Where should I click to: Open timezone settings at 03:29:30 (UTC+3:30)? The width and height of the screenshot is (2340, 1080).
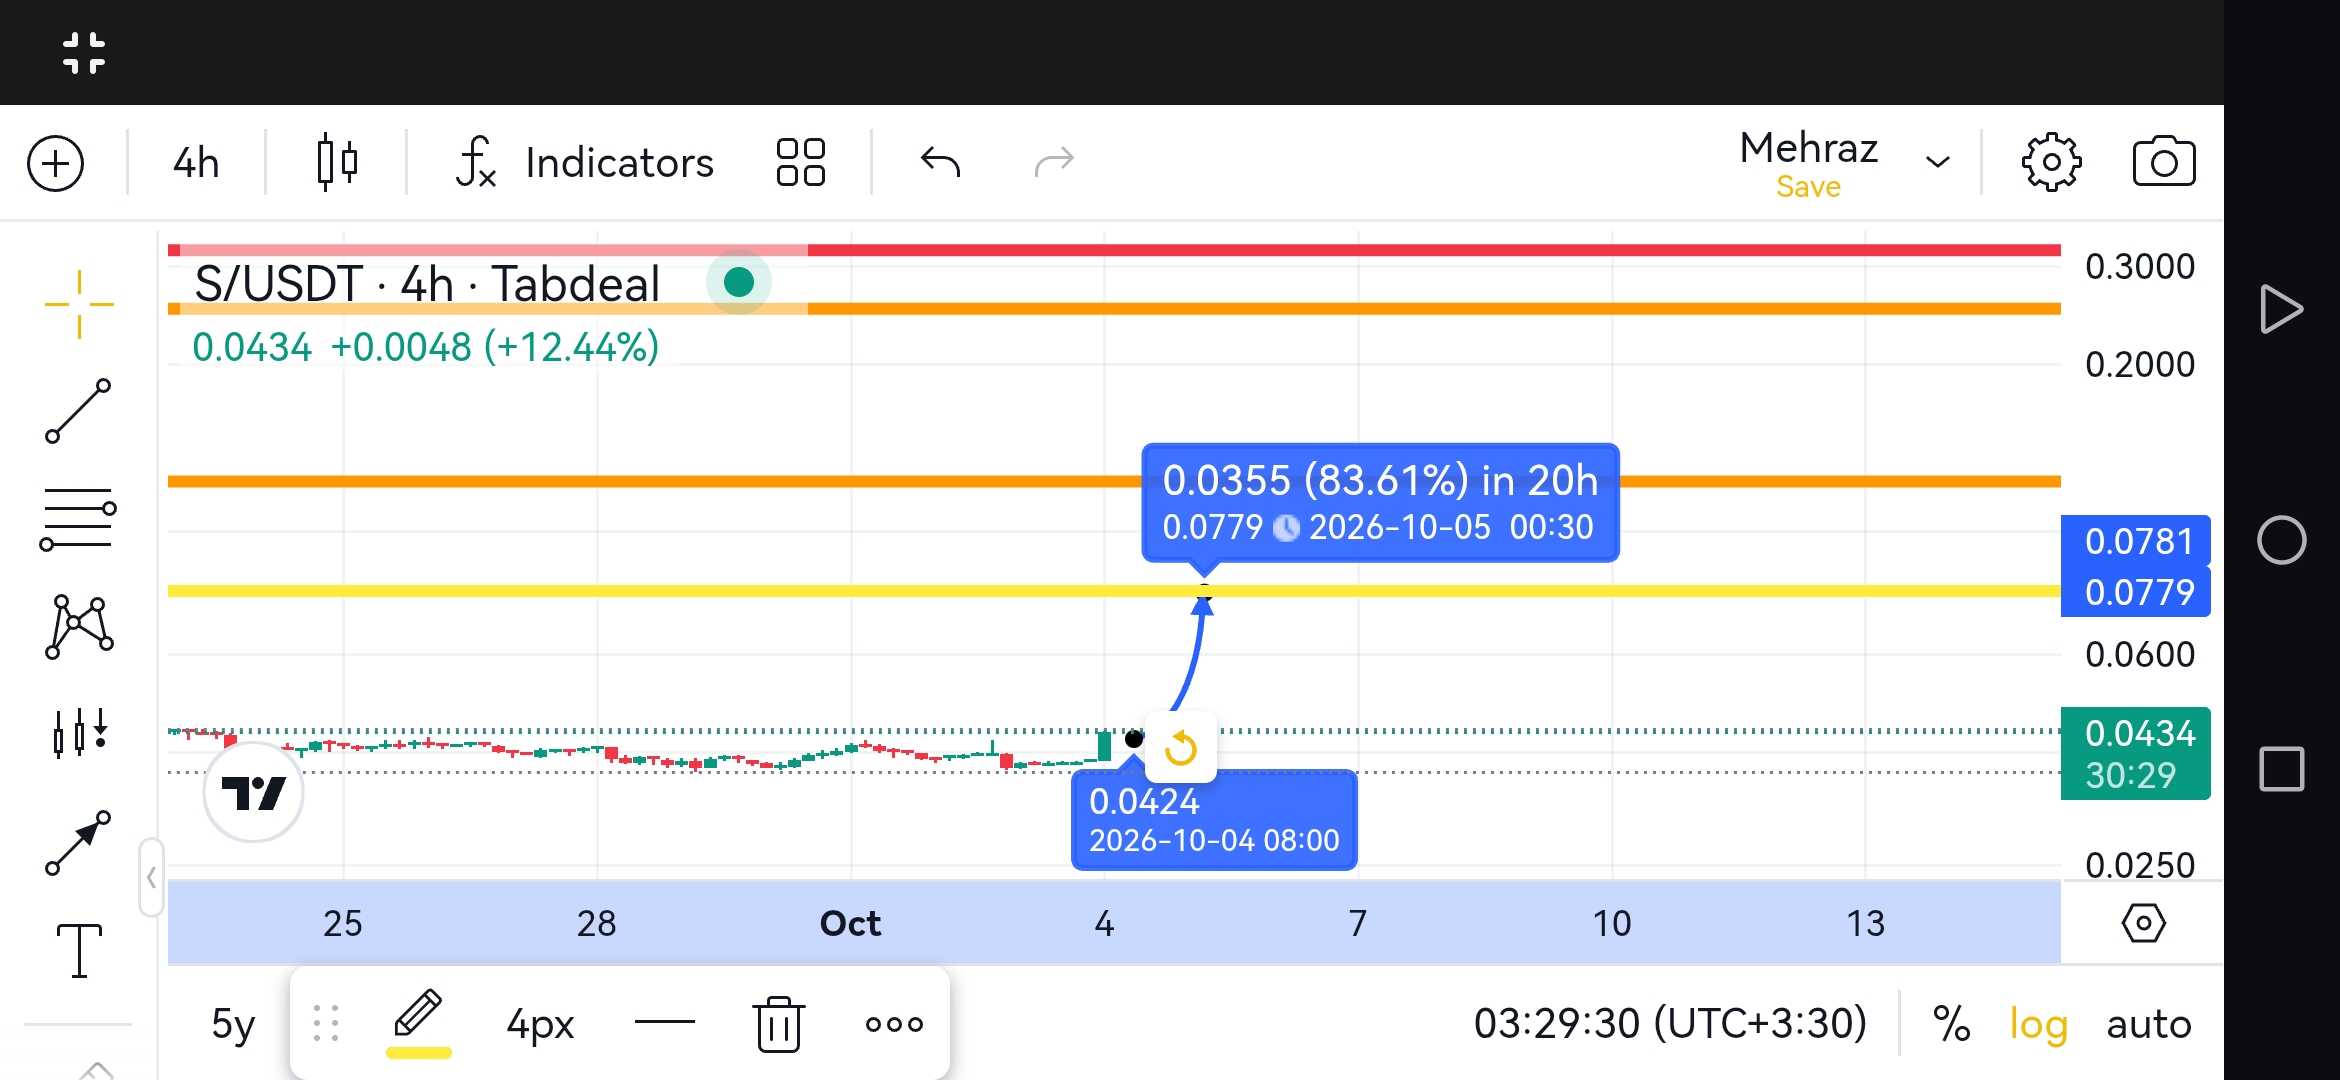tap(1670, 1023)
